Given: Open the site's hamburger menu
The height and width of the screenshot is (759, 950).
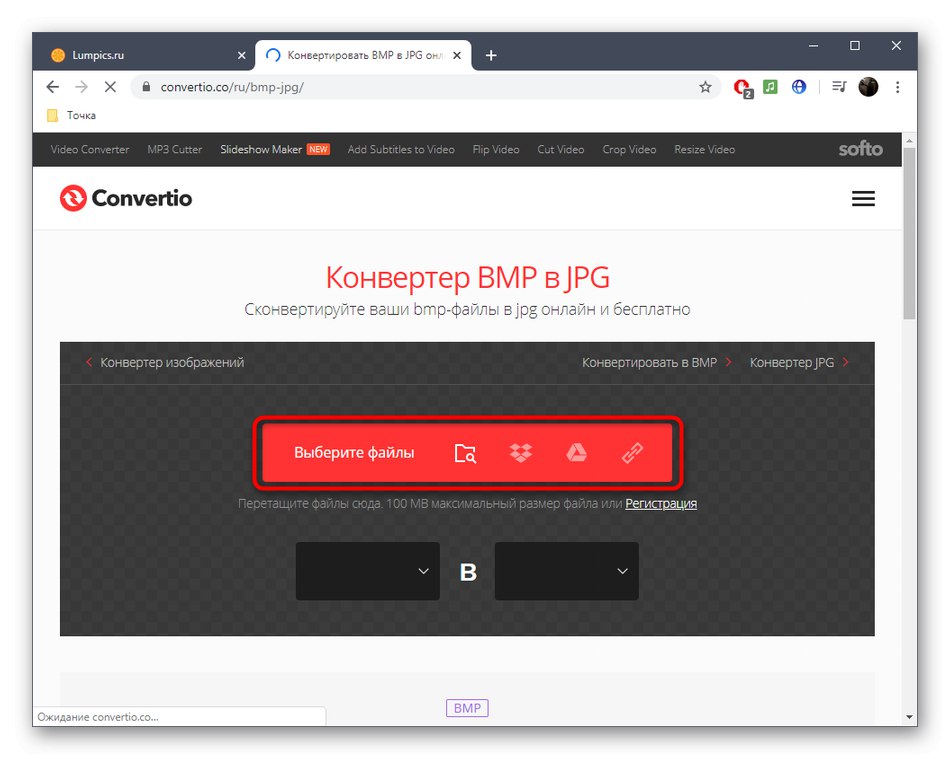Looking at the screenshot, I should 863,198.
